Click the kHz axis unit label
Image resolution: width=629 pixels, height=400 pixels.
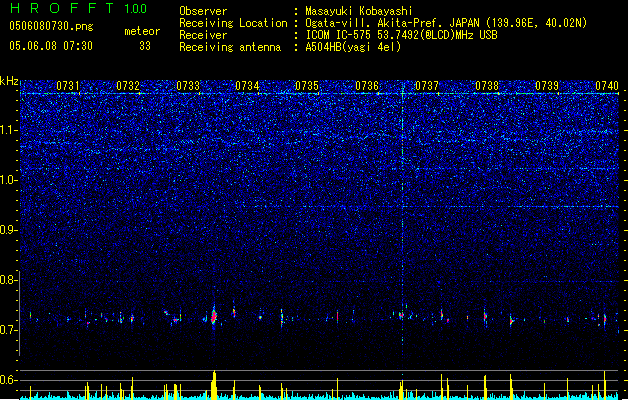[9, 81]
